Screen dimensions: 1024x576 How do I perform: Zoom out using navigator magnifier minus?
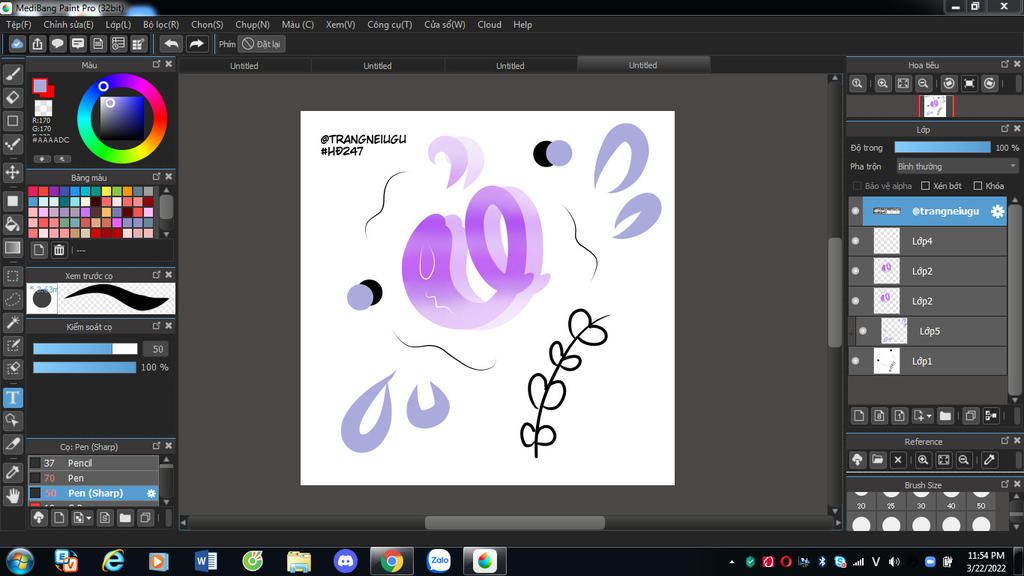coord(923,84)
